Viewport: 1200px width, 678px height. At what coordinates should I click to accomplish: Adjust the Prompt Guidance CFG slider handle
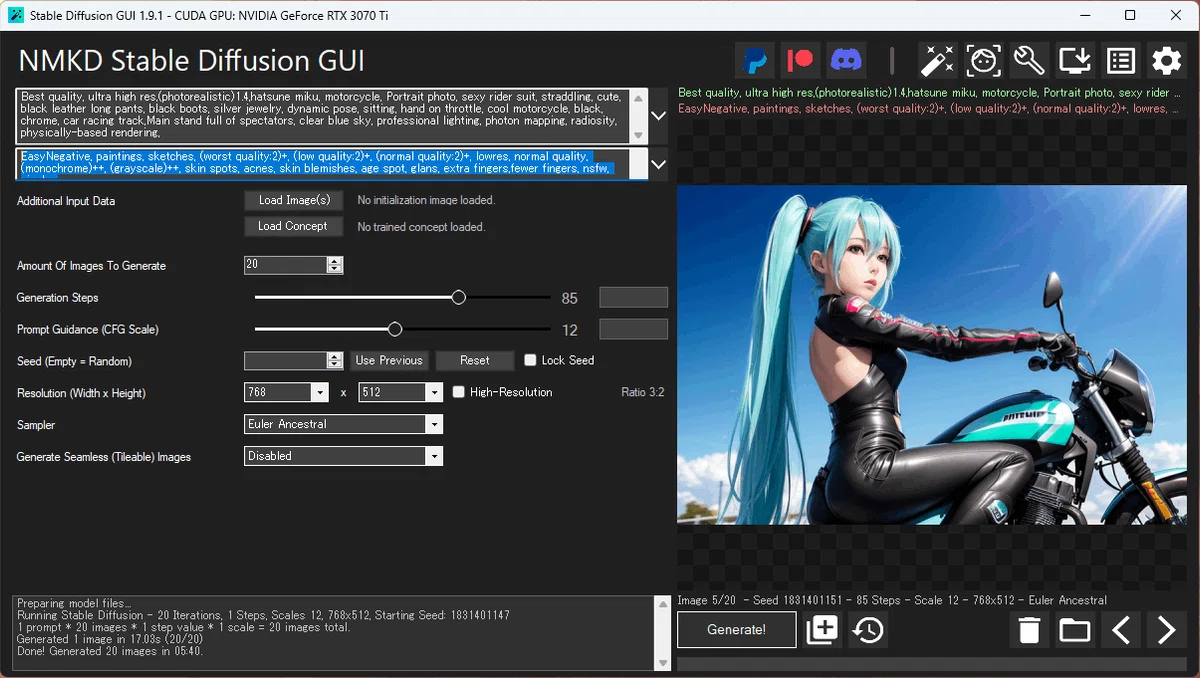pos(395,329)
